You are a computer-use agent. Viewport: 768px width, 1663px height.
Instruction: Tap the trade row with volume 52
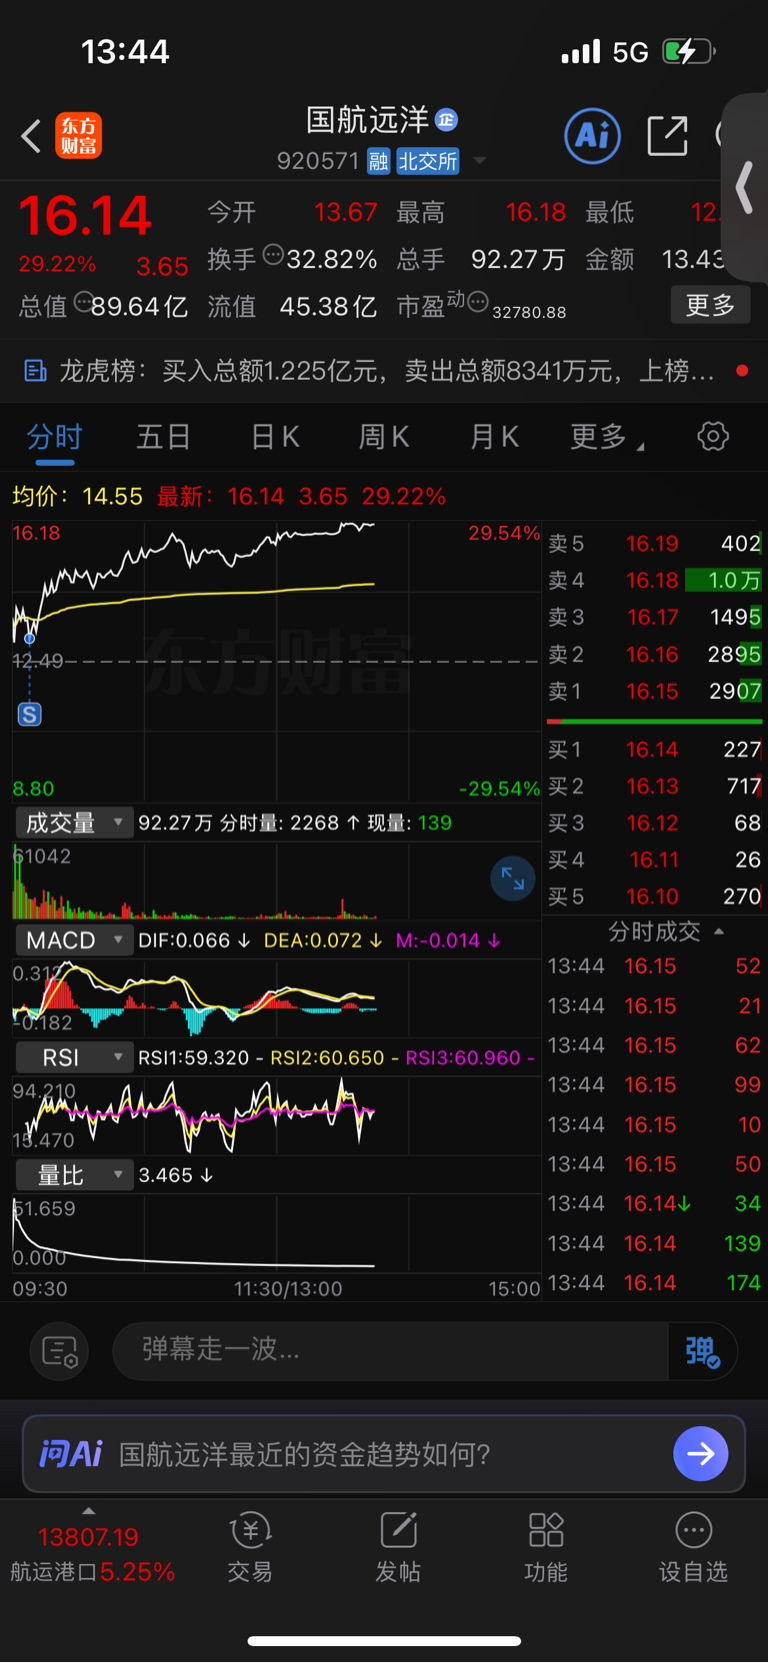(x=654, y=967)
